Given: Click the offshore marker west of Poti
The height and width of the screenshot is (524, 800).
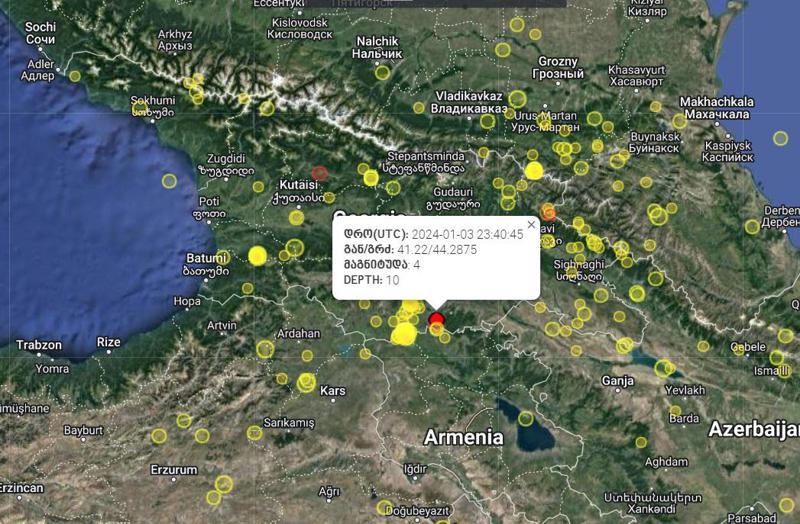Looking at the screenshot, I should click(169, 180).
